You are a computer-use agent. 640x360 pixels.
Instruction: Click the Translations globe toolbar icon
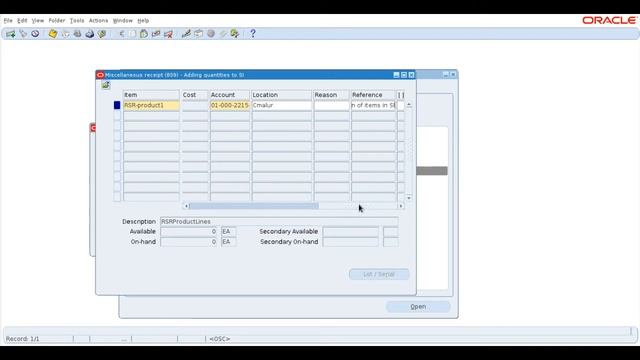211,34
